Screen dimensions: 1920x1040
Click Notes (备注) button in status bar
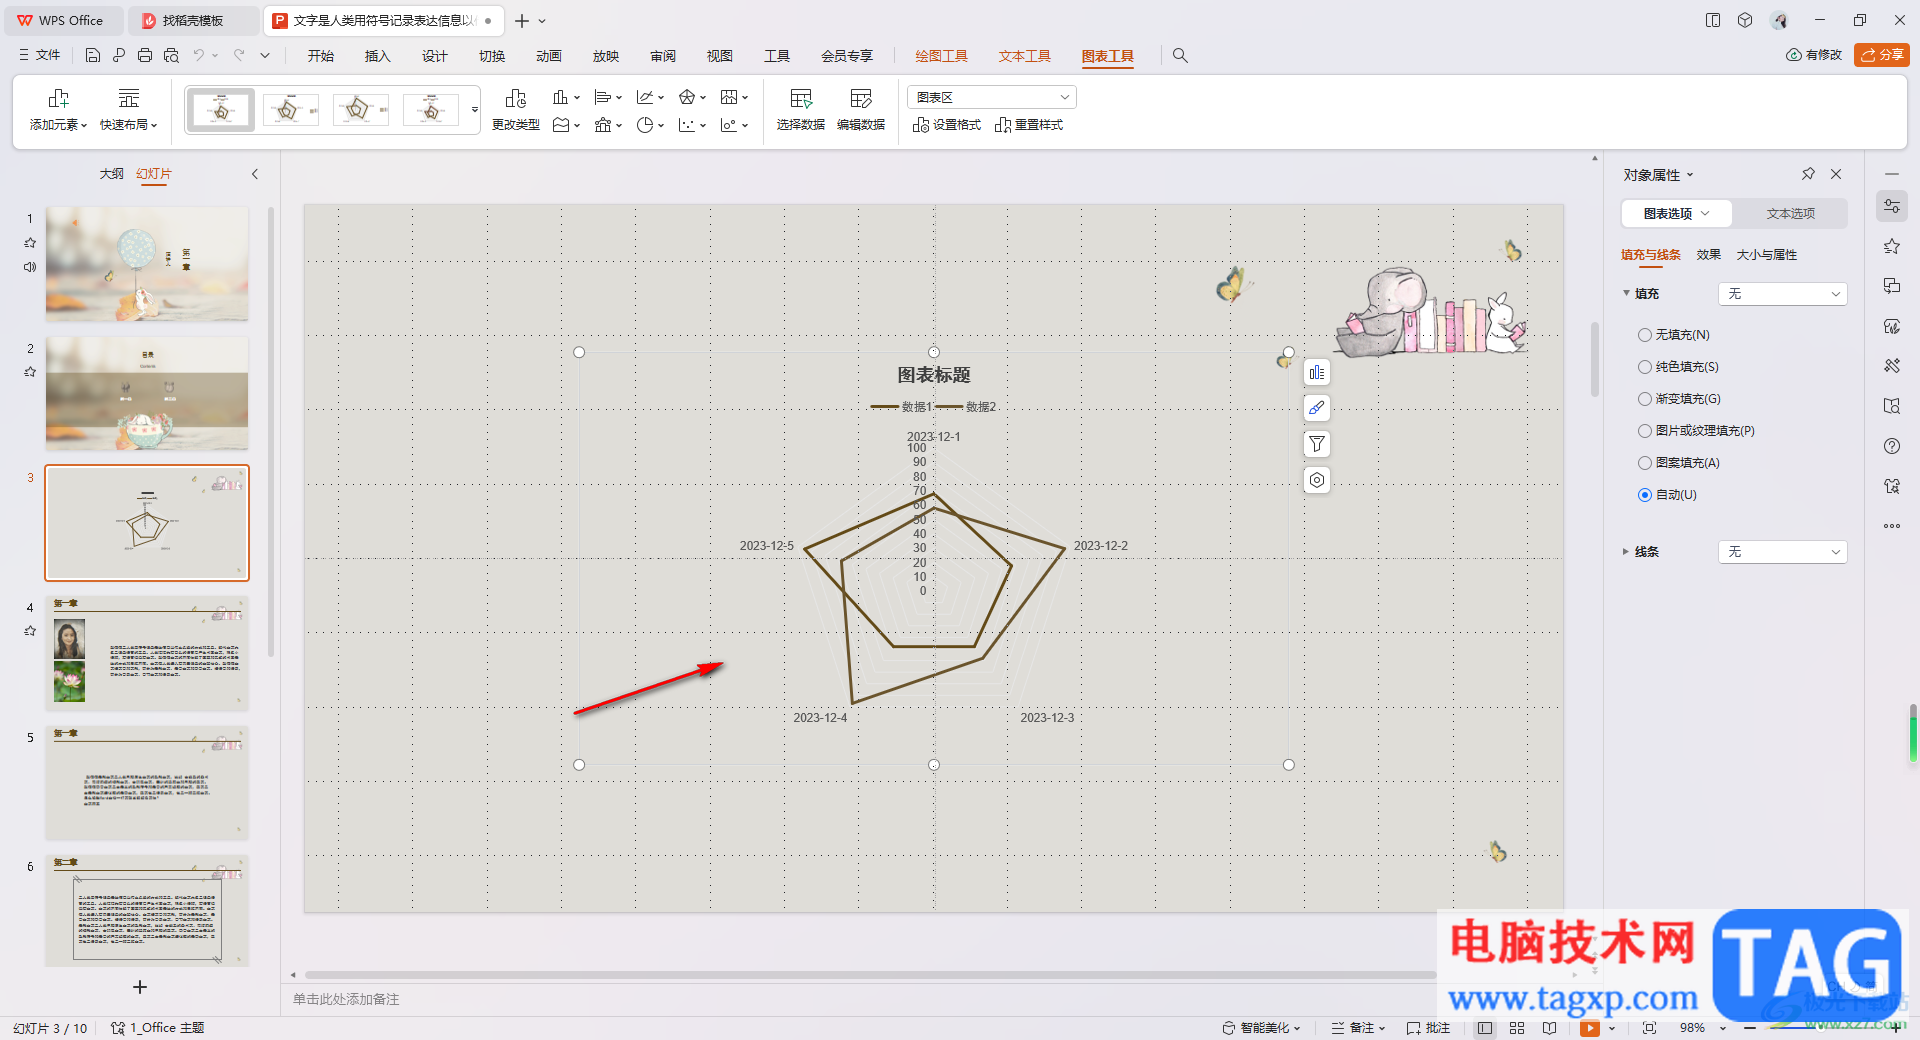point(1358,1028)
